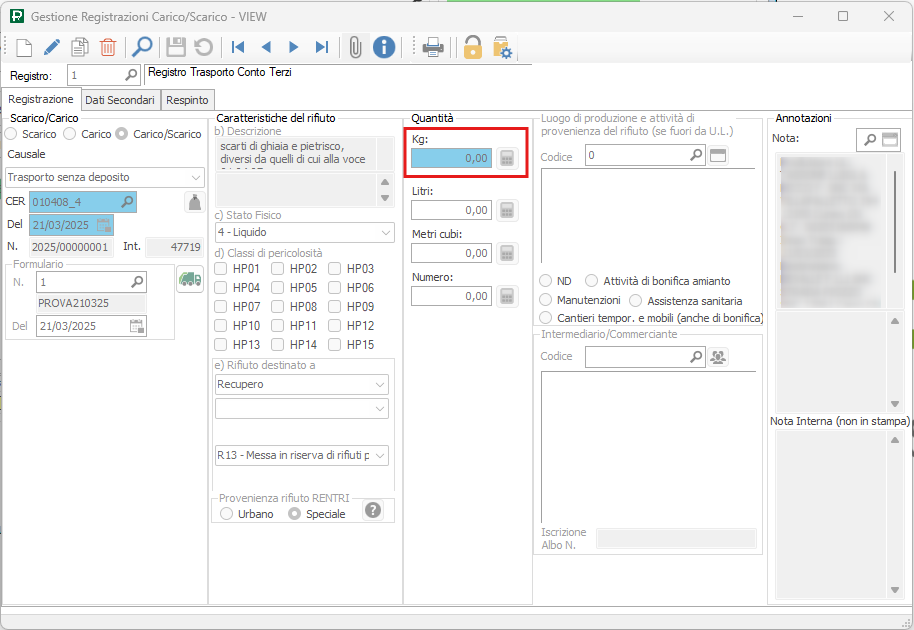The image size is (914, 630).
Task: Open the blue info icon
Action: [x=384, y=47]
